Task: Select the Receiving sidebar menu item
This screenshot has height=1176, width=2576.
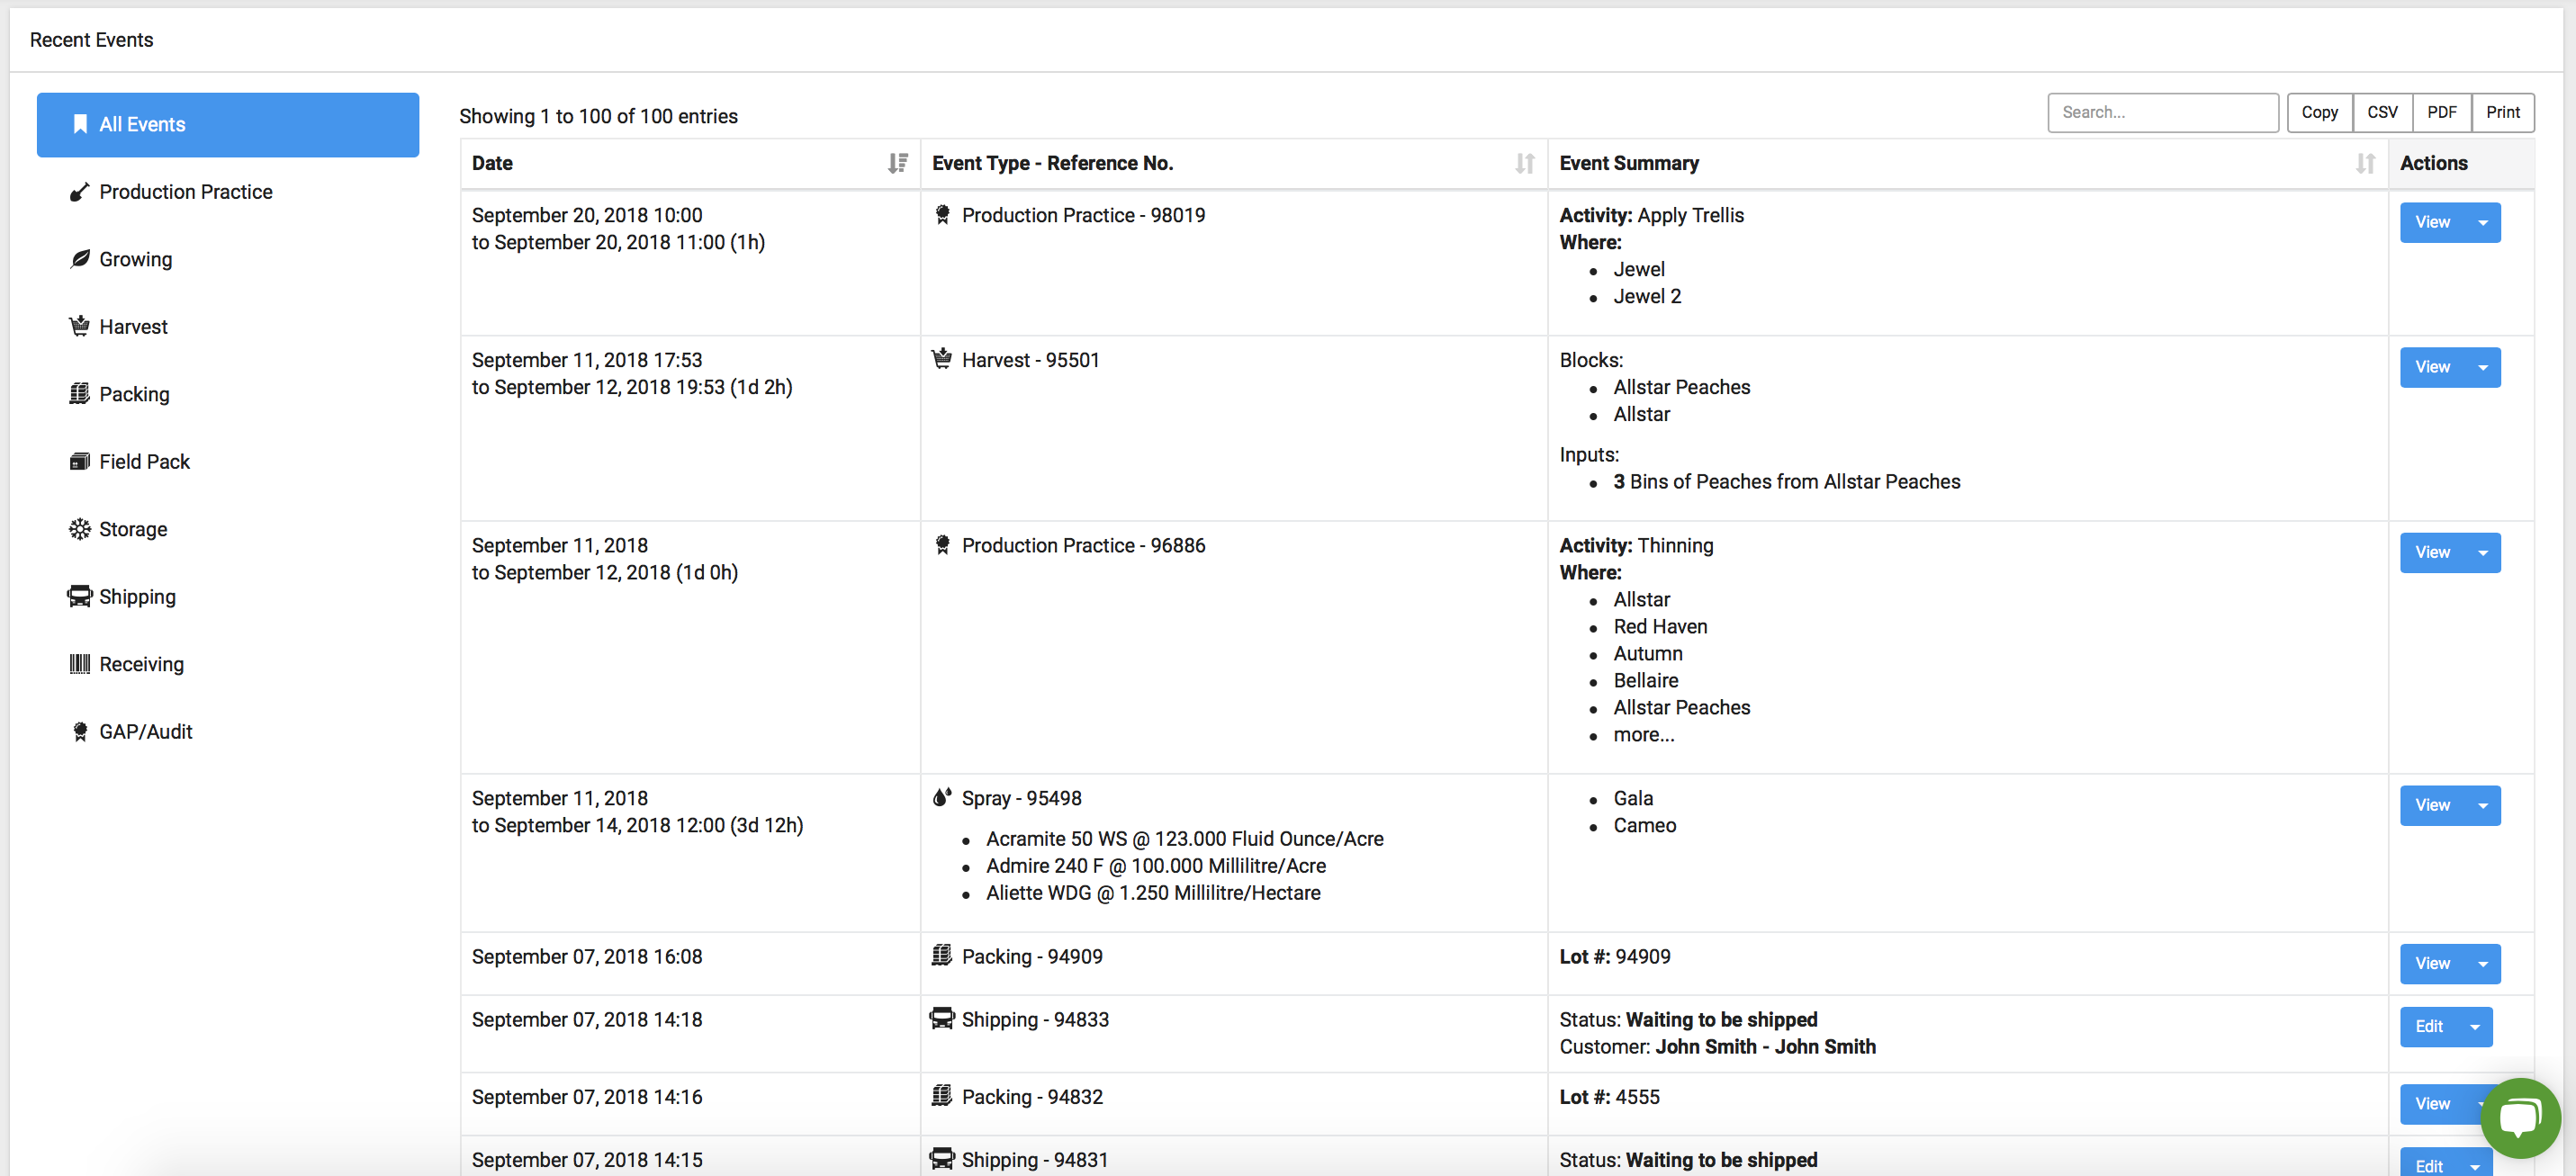Action: click(141, 663)
